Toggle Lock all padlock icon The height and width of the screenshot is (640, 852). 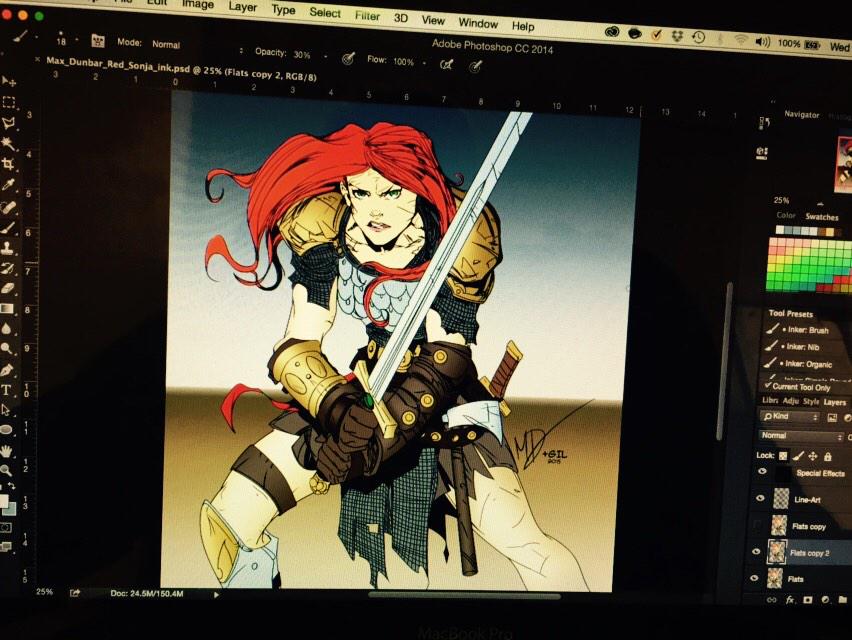(828, 456)
